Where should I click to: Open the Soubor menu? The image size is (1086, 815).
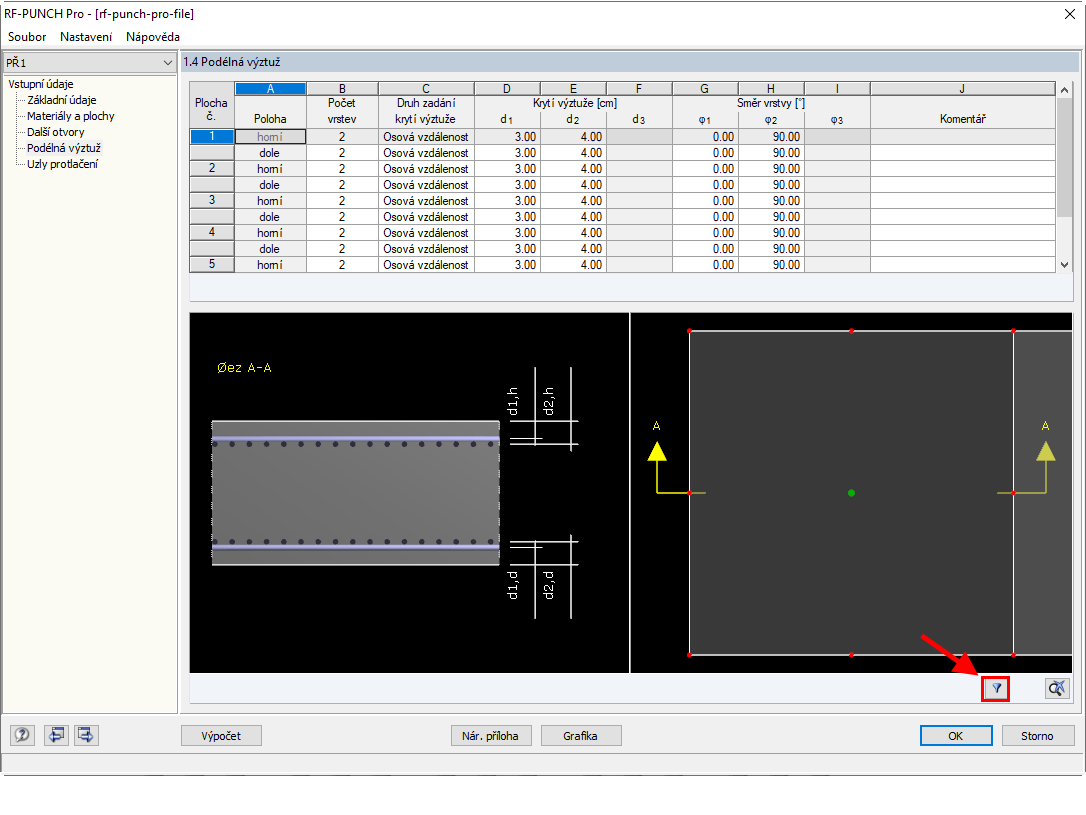click(27, 37)
